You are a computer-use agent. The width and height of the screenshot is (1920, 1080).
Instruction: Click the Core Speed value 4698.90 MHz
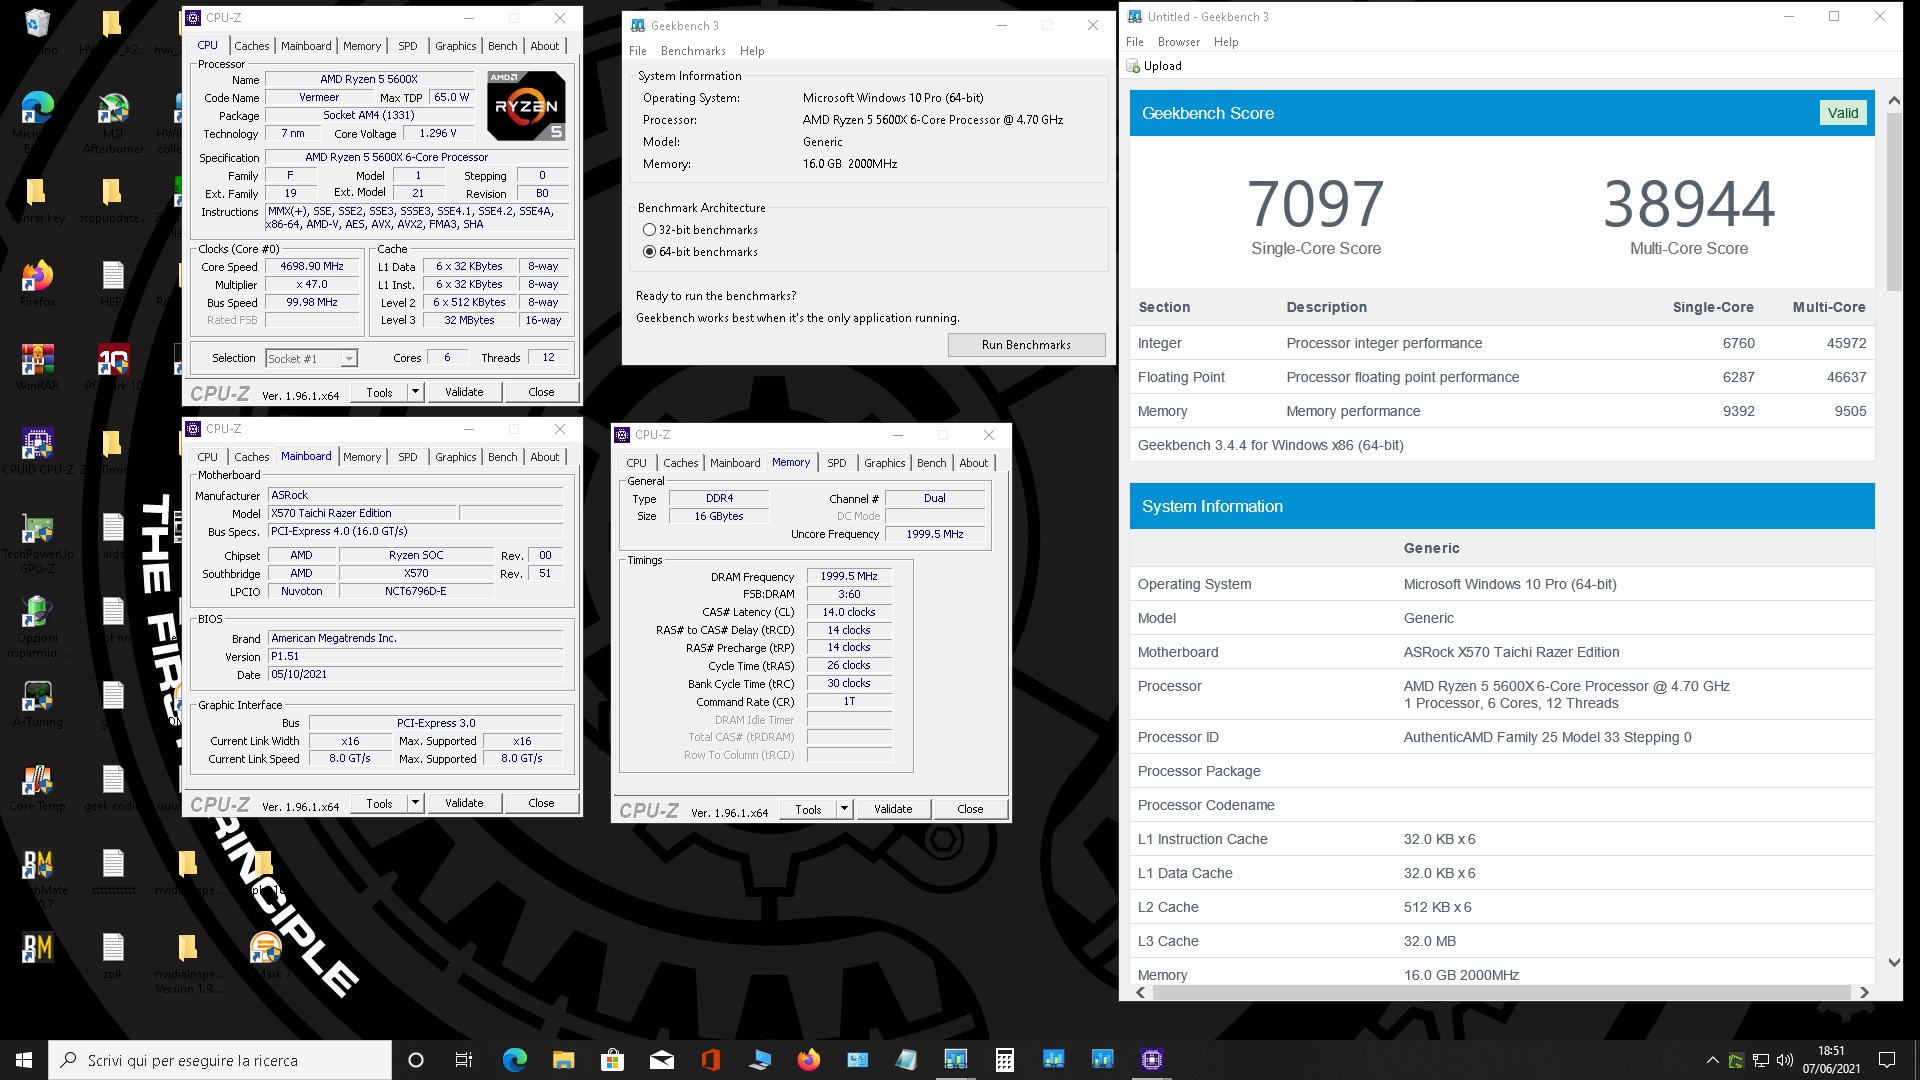[x=312, y=267]
